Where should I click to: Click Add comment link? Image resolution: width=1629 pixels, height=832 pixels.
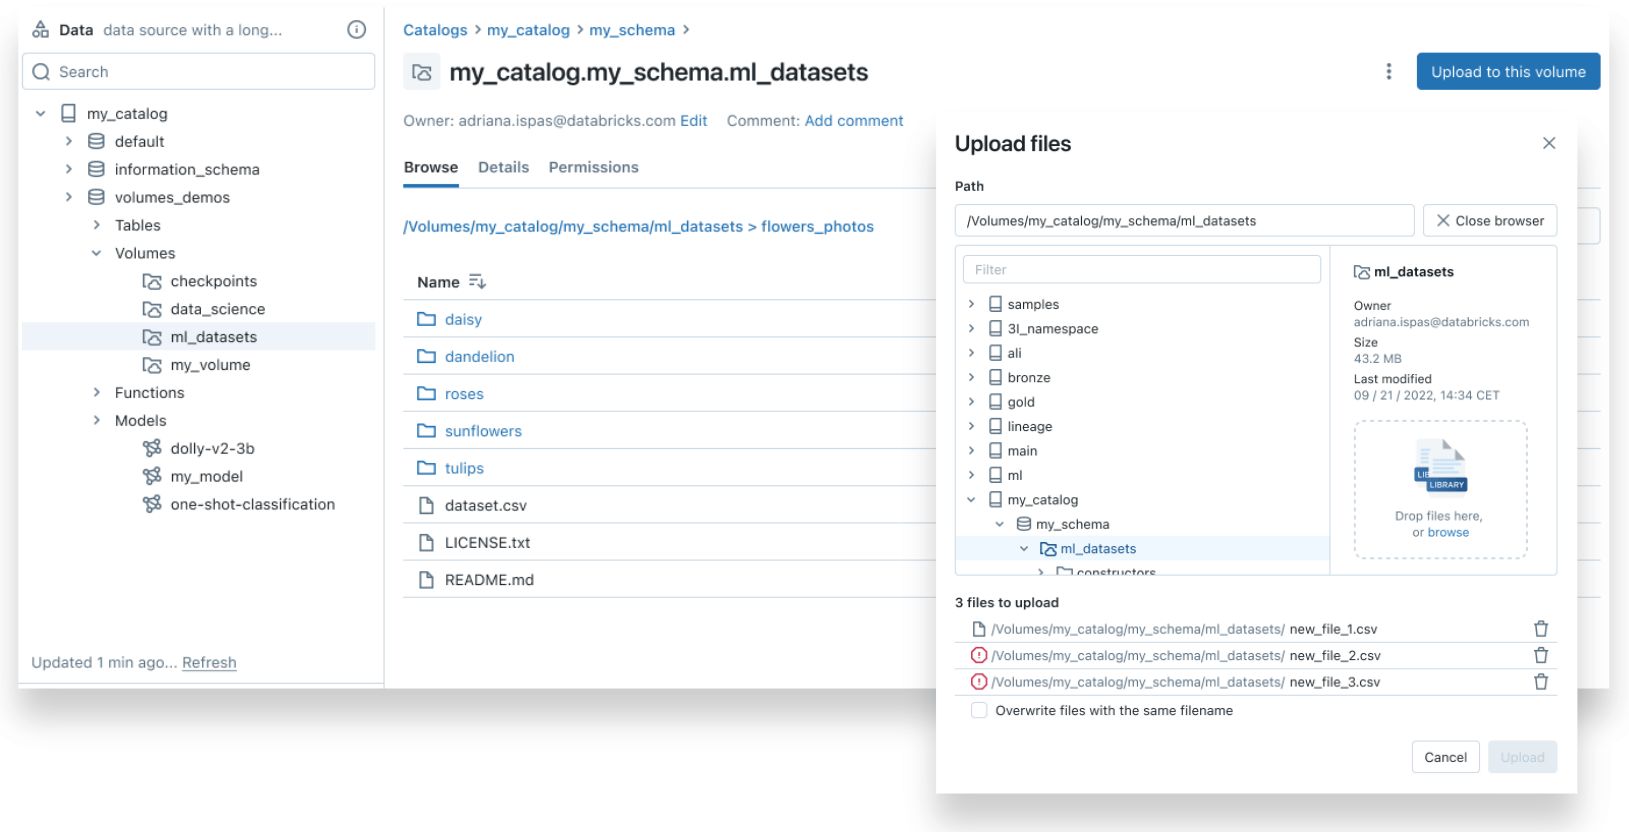[853, 121]
